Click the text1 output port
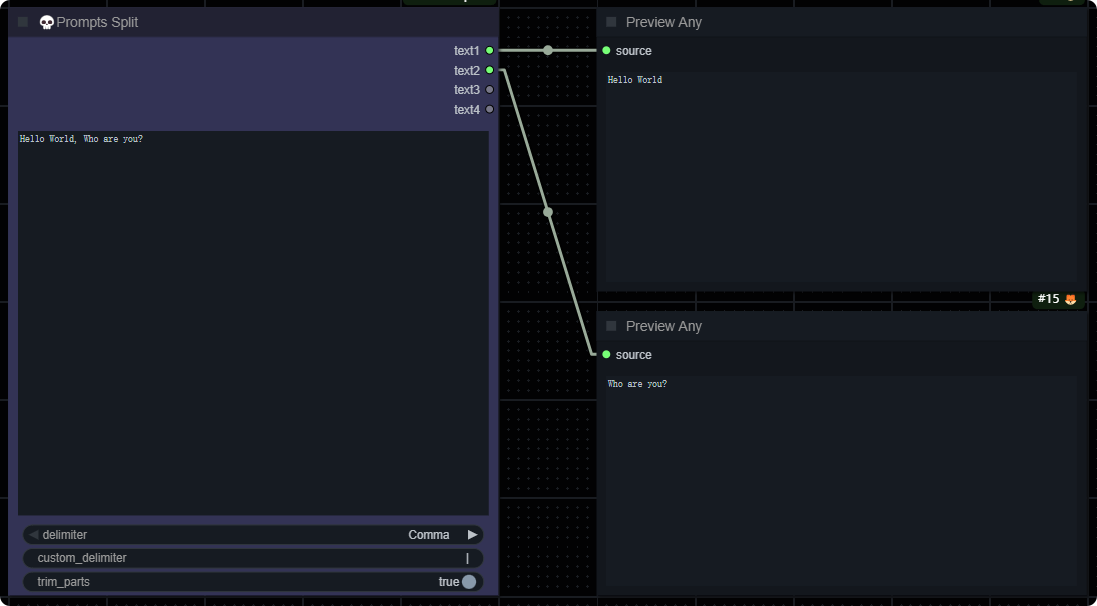Viewport: 1097px width, 606px height. click(x=489, y=50)
